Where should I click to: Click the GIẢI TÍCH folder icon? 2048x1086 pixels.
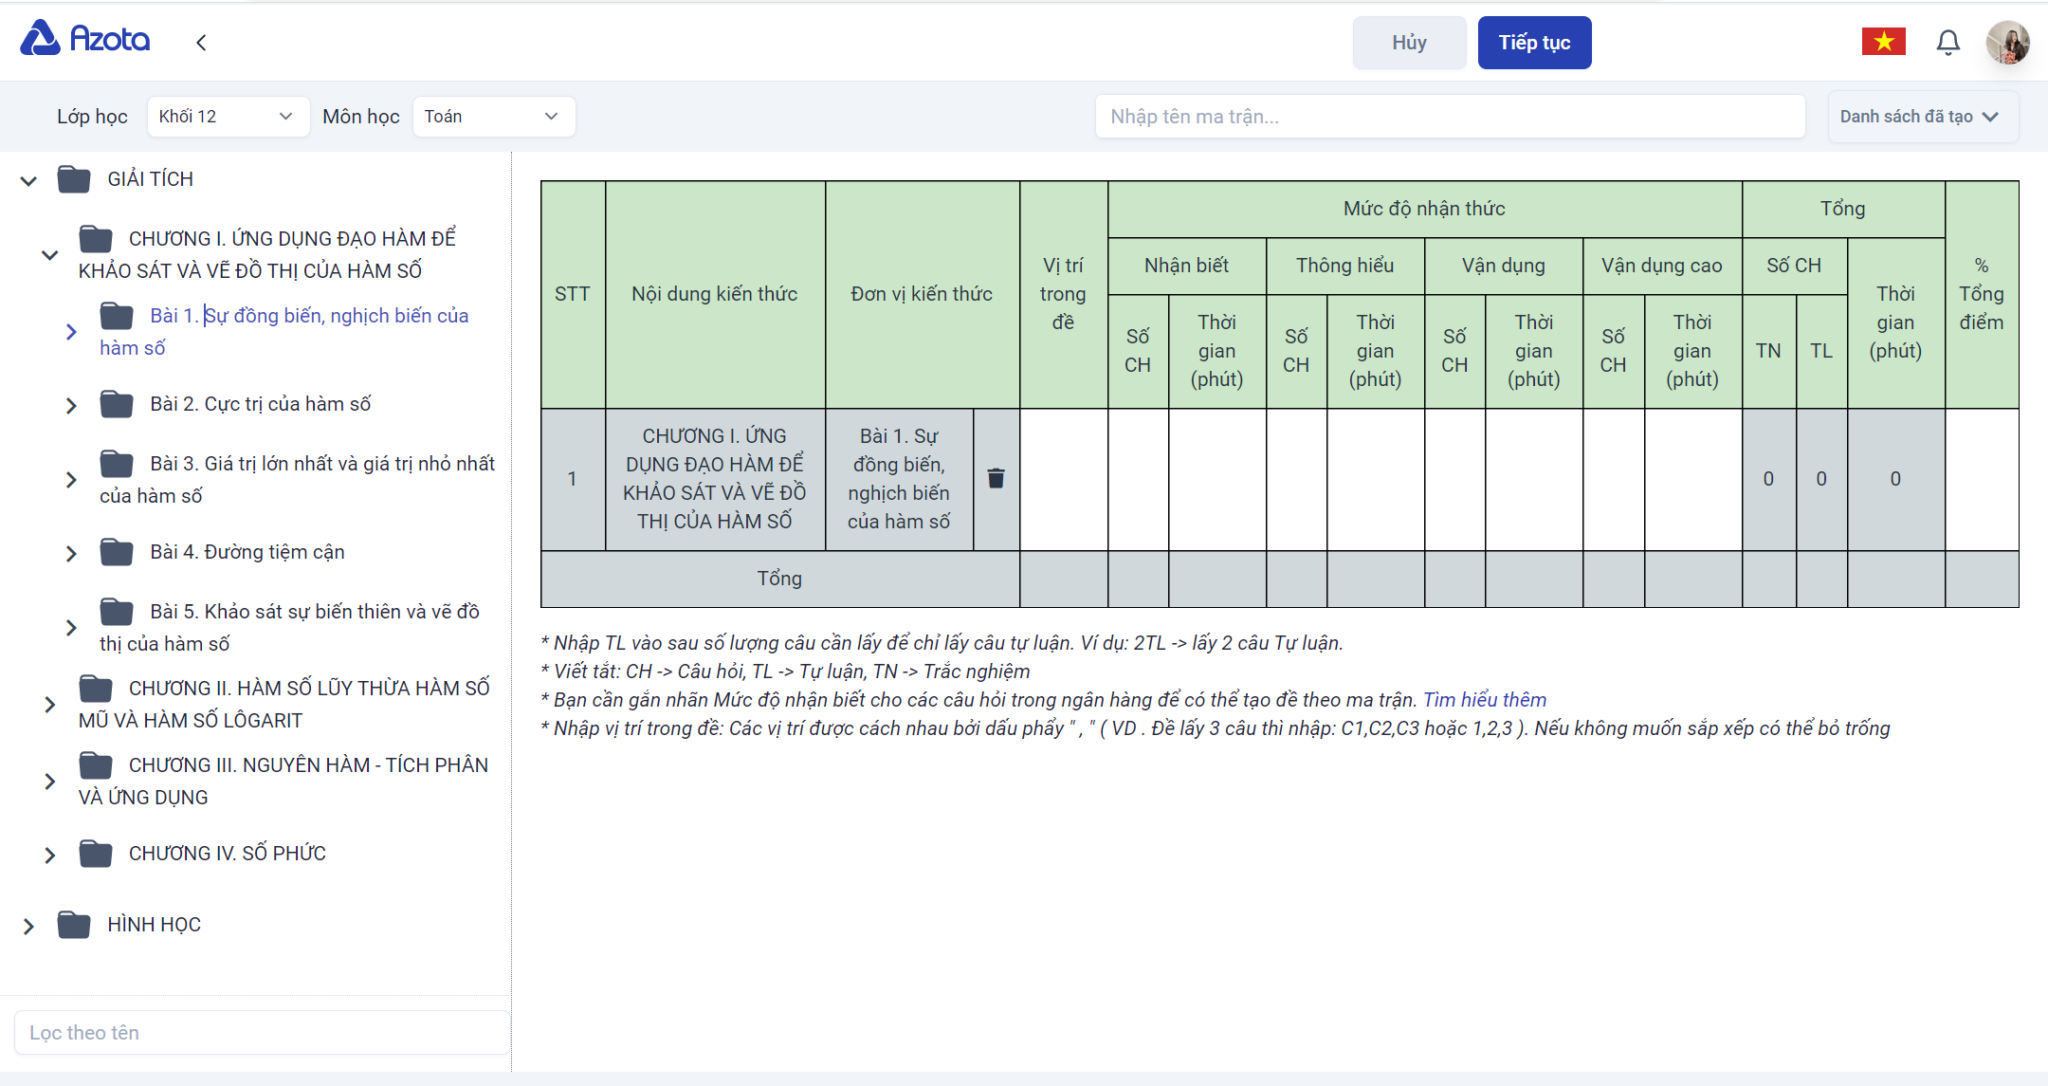(74, 179)
